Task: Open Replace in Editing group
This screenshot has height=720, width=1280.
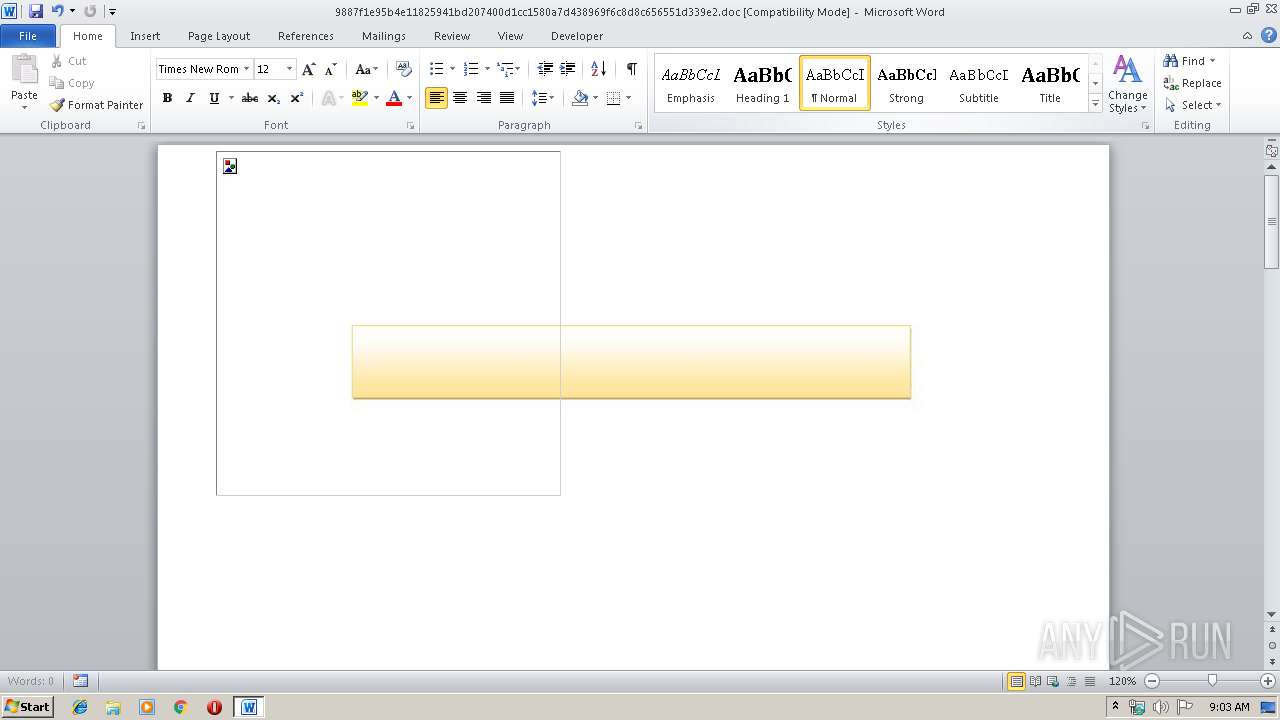Action: pos(1192,83)
